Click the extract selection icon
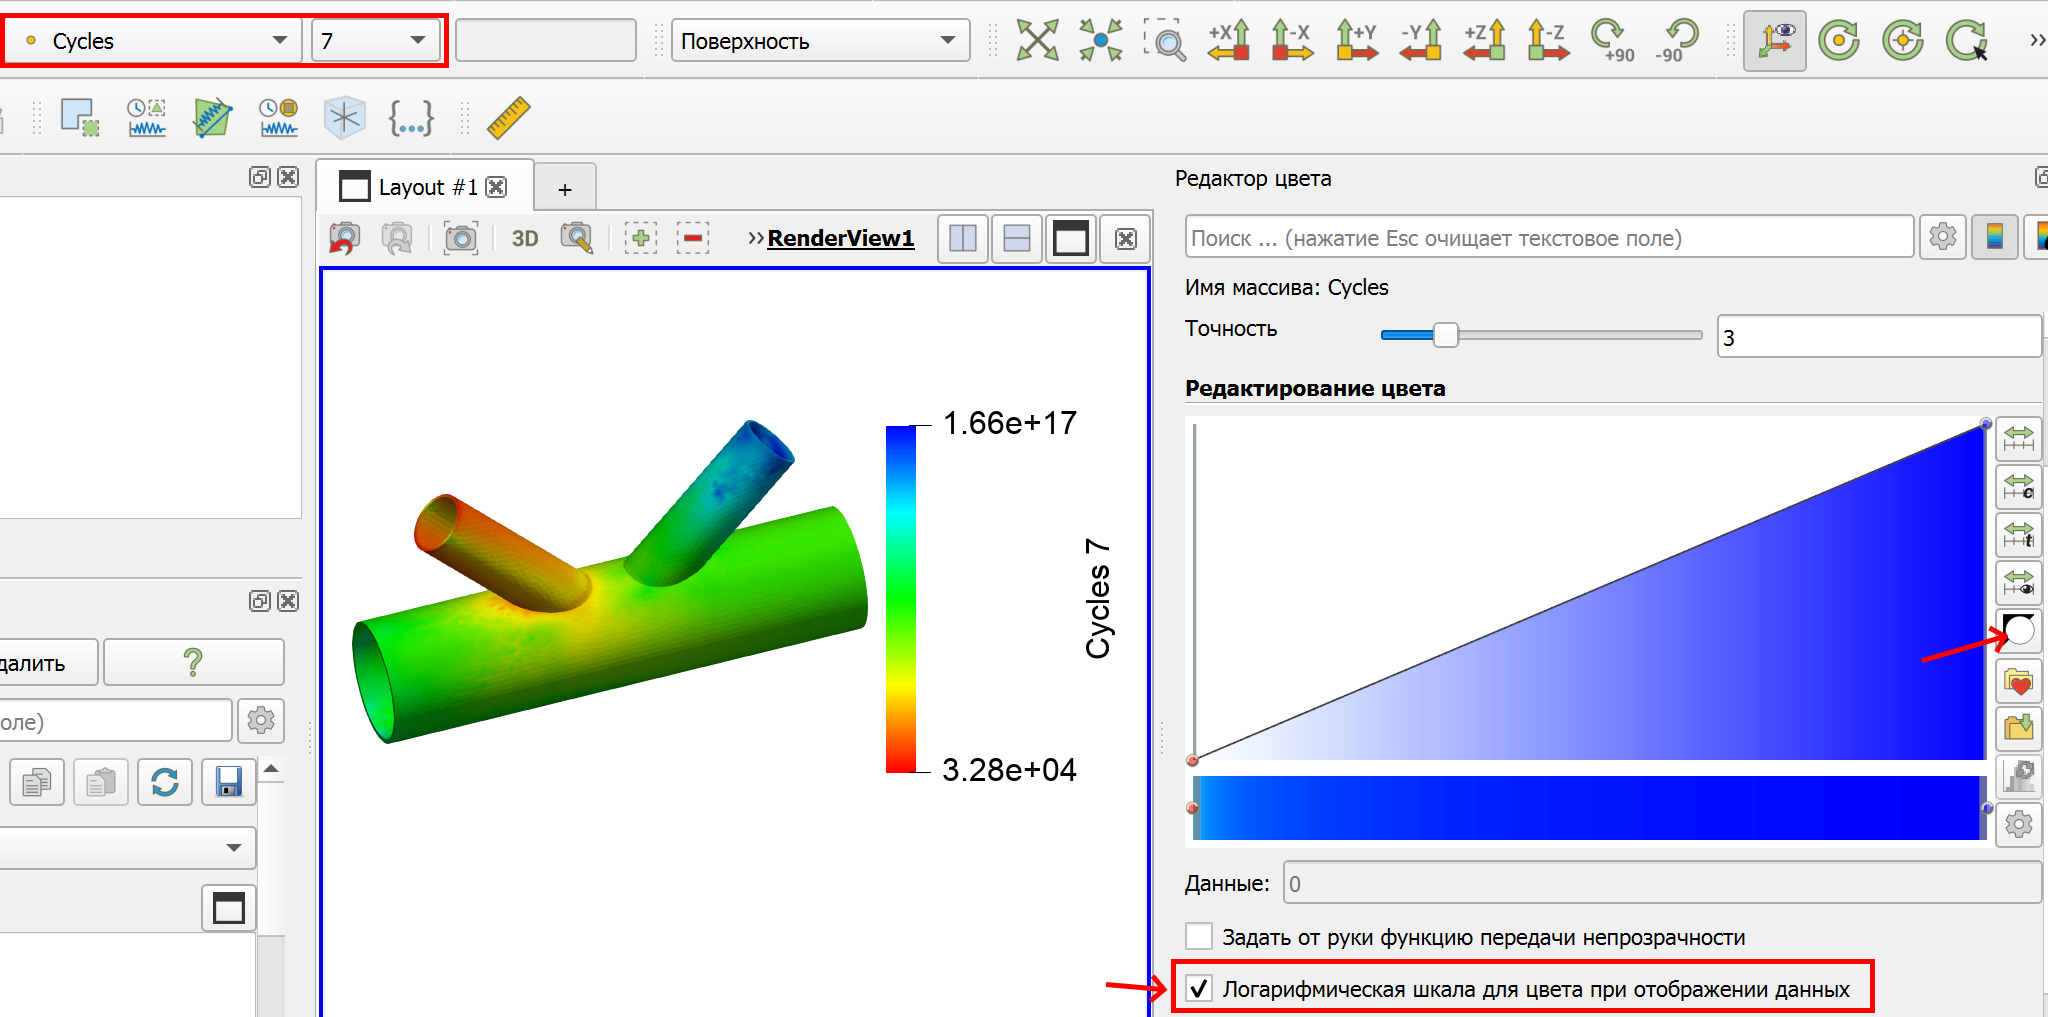 (x=80, y=118)
